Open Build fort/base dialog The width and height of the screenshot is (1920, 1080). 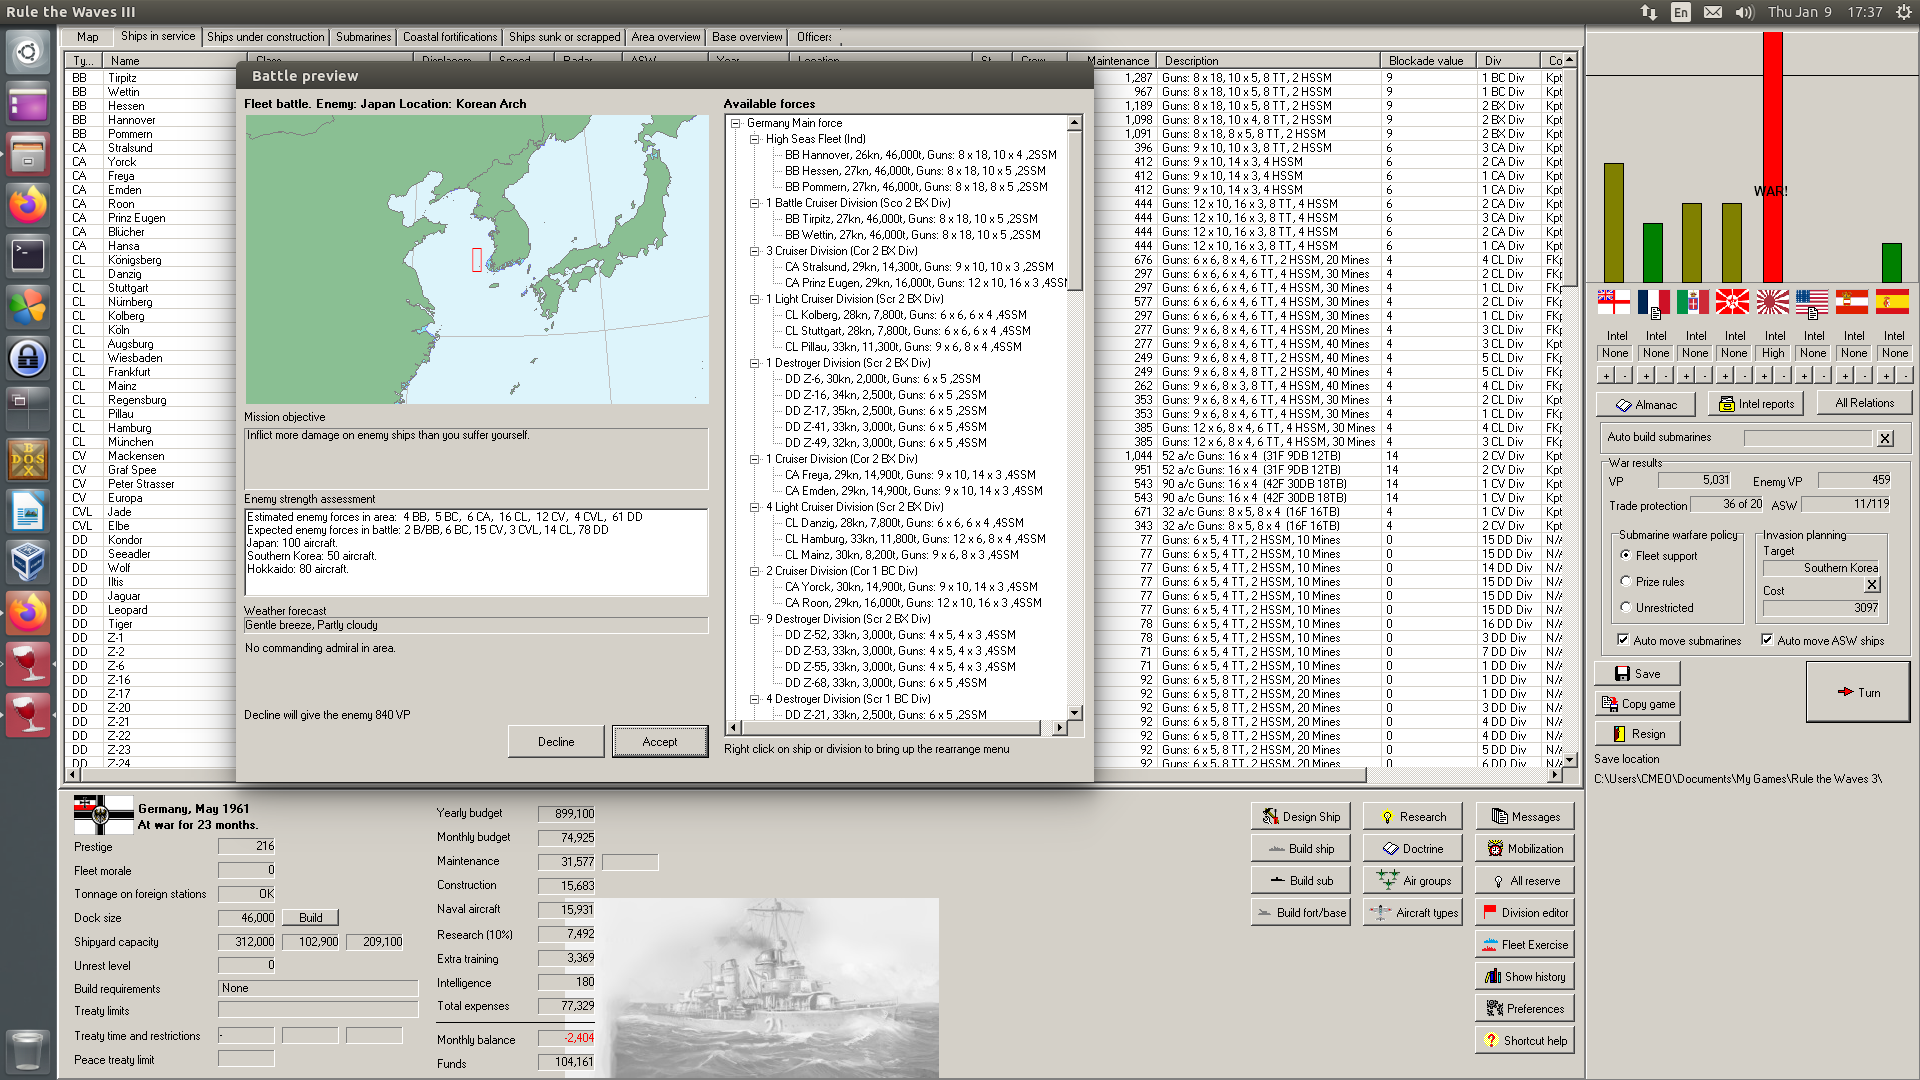1301,912
